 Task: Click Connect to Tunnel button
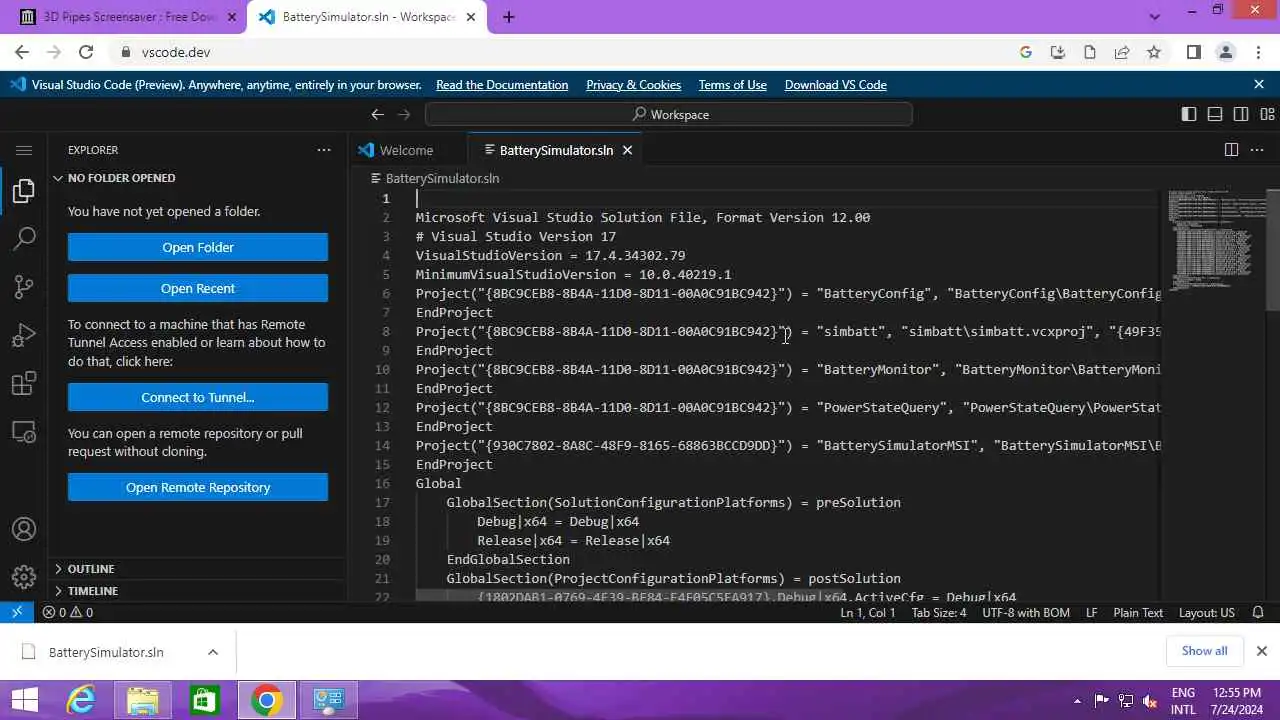pyautogui.click(x=198, y=397)
